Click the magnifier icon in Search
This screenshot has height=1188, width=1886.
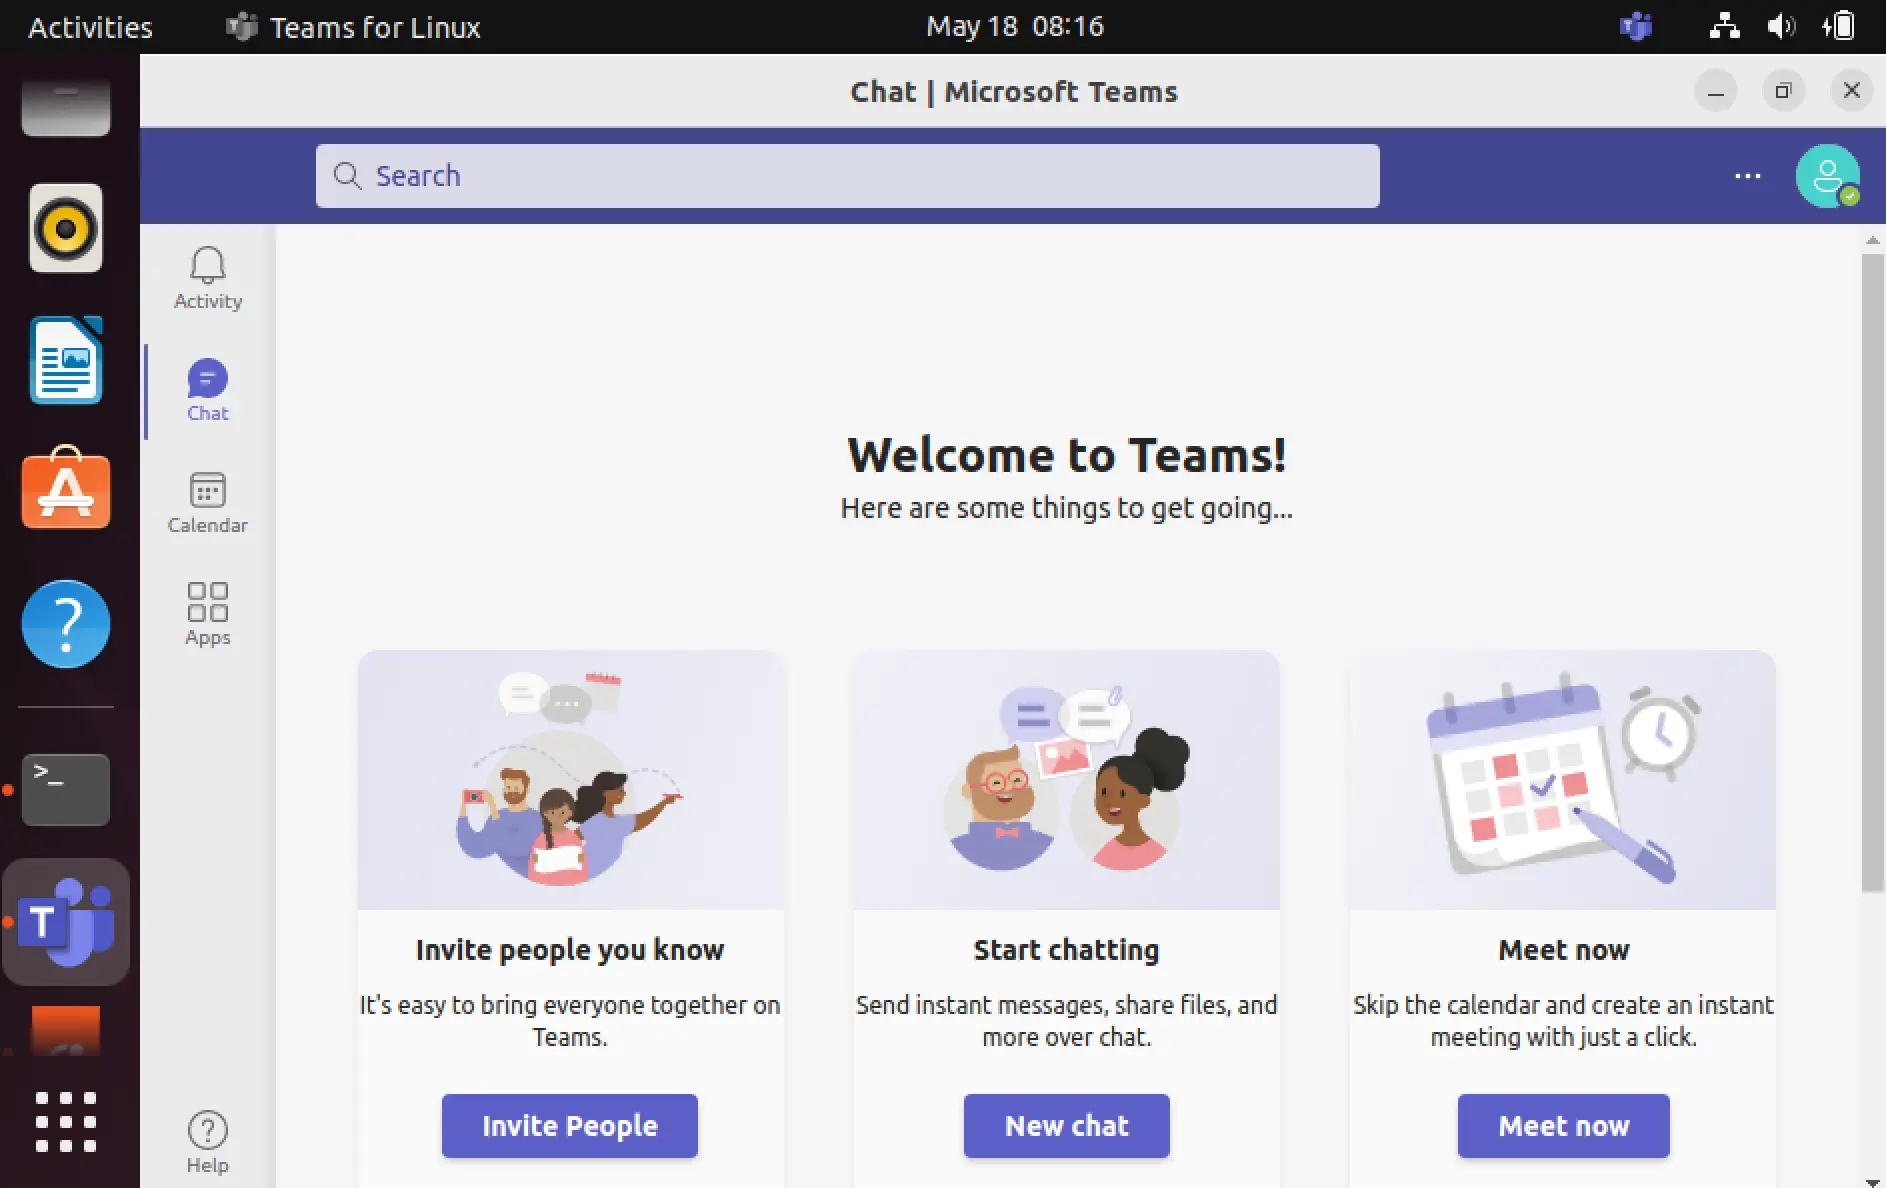pos(346,176)
